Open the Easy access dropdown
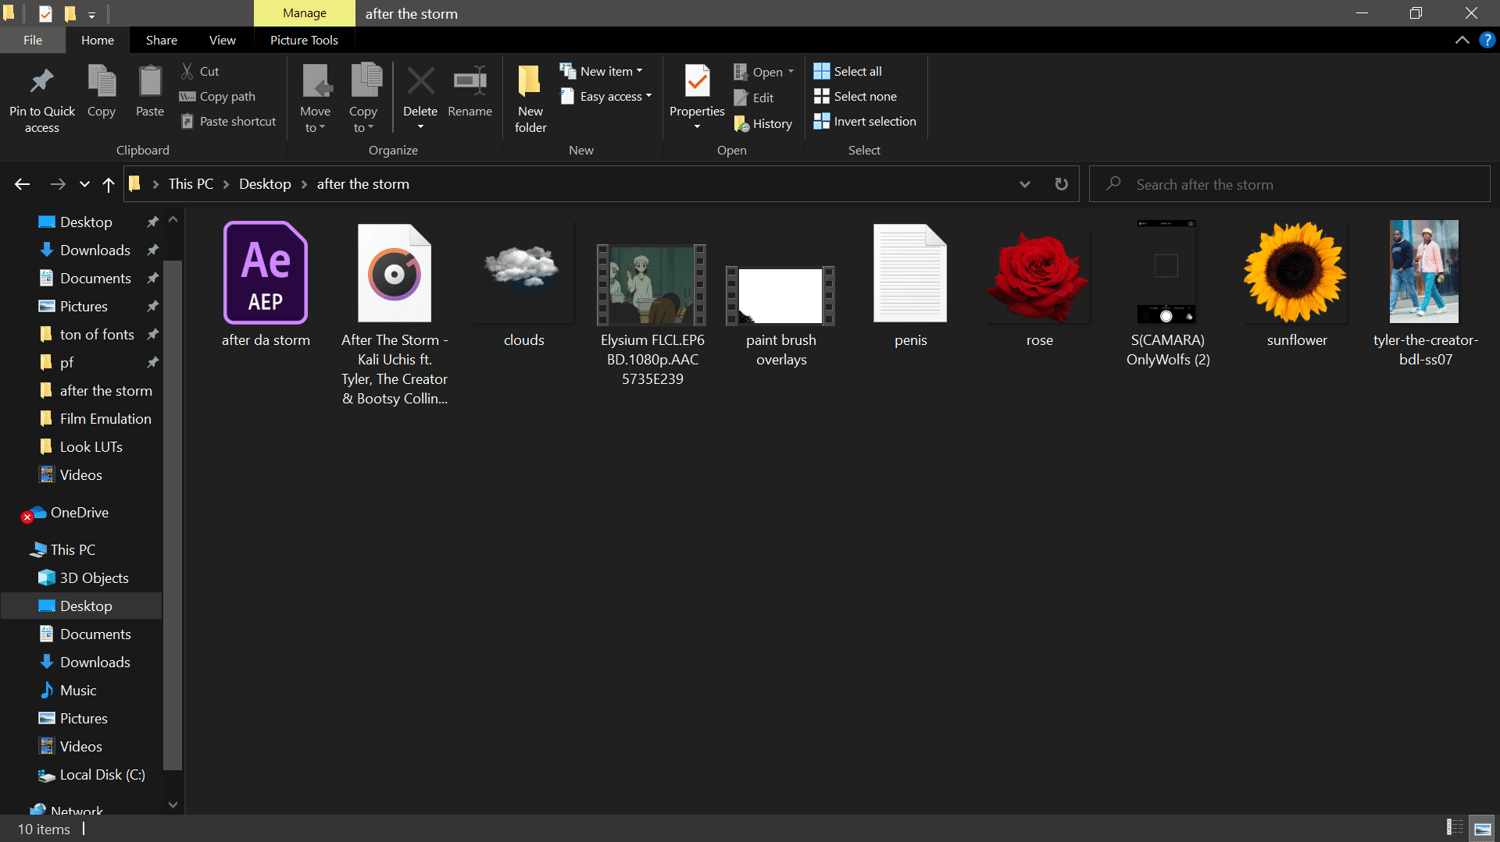 coord(606,97)
